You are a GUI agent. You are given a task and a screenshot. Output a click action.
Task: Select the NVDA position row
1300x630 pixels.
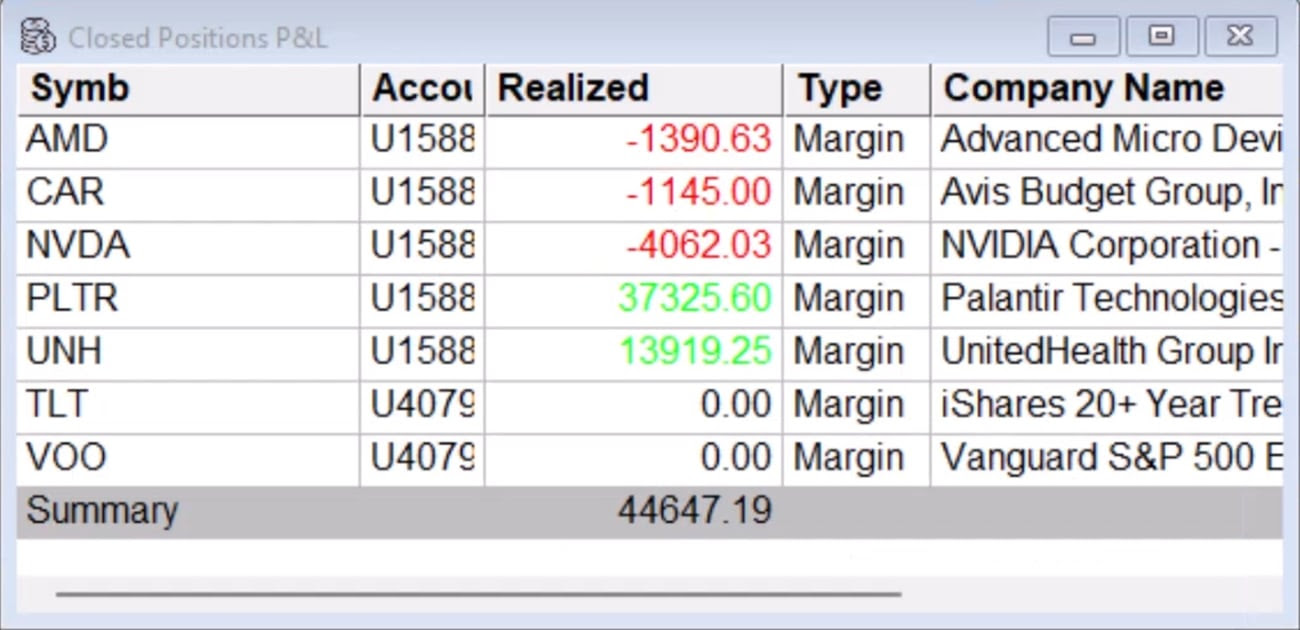(78, 246)
